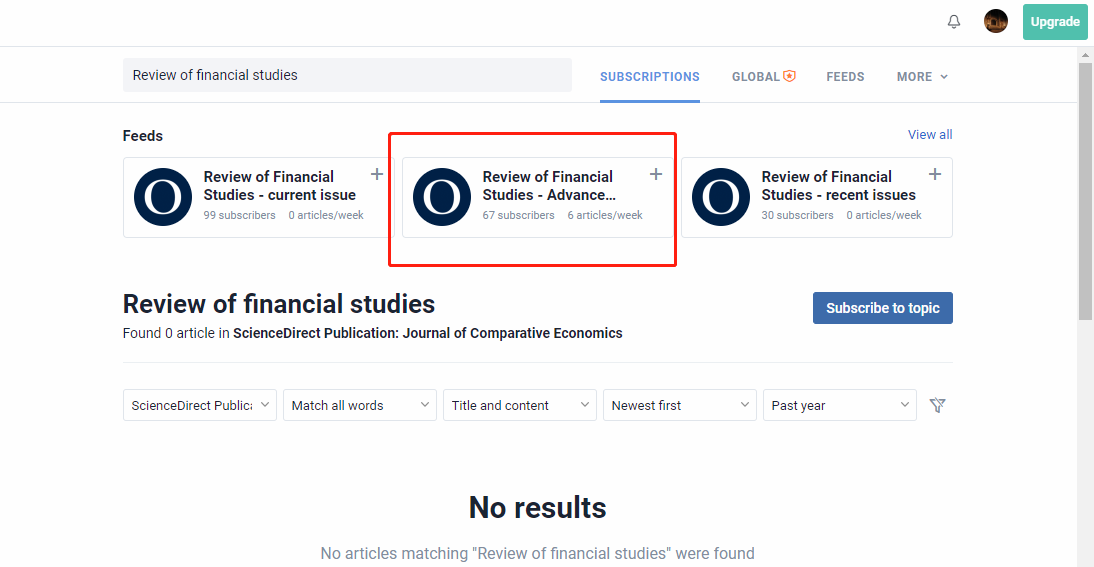Click the Global tab premium badge icon
The image size is (1094, 567).
[790, 76]
